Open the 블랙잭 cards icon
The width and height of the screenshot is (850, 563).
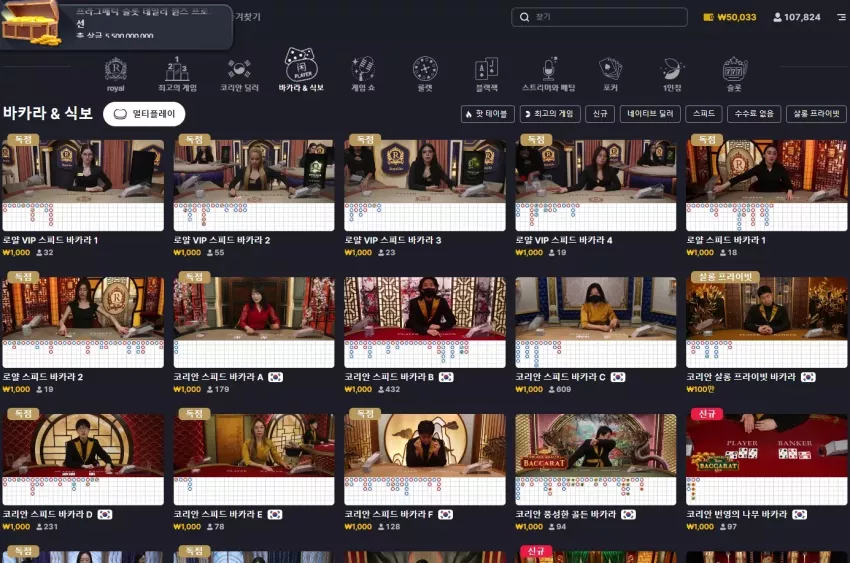487,69
